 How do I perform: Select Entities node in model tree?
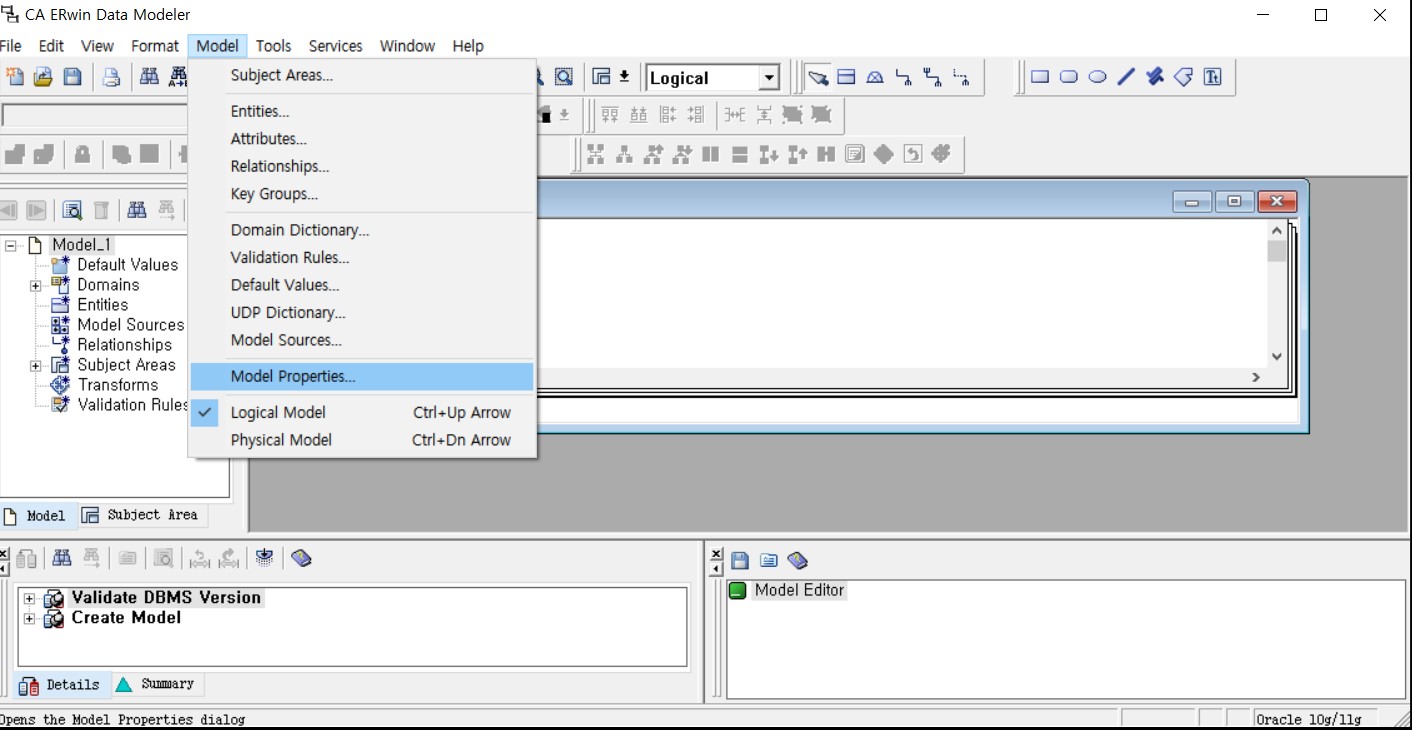[102, 305]
